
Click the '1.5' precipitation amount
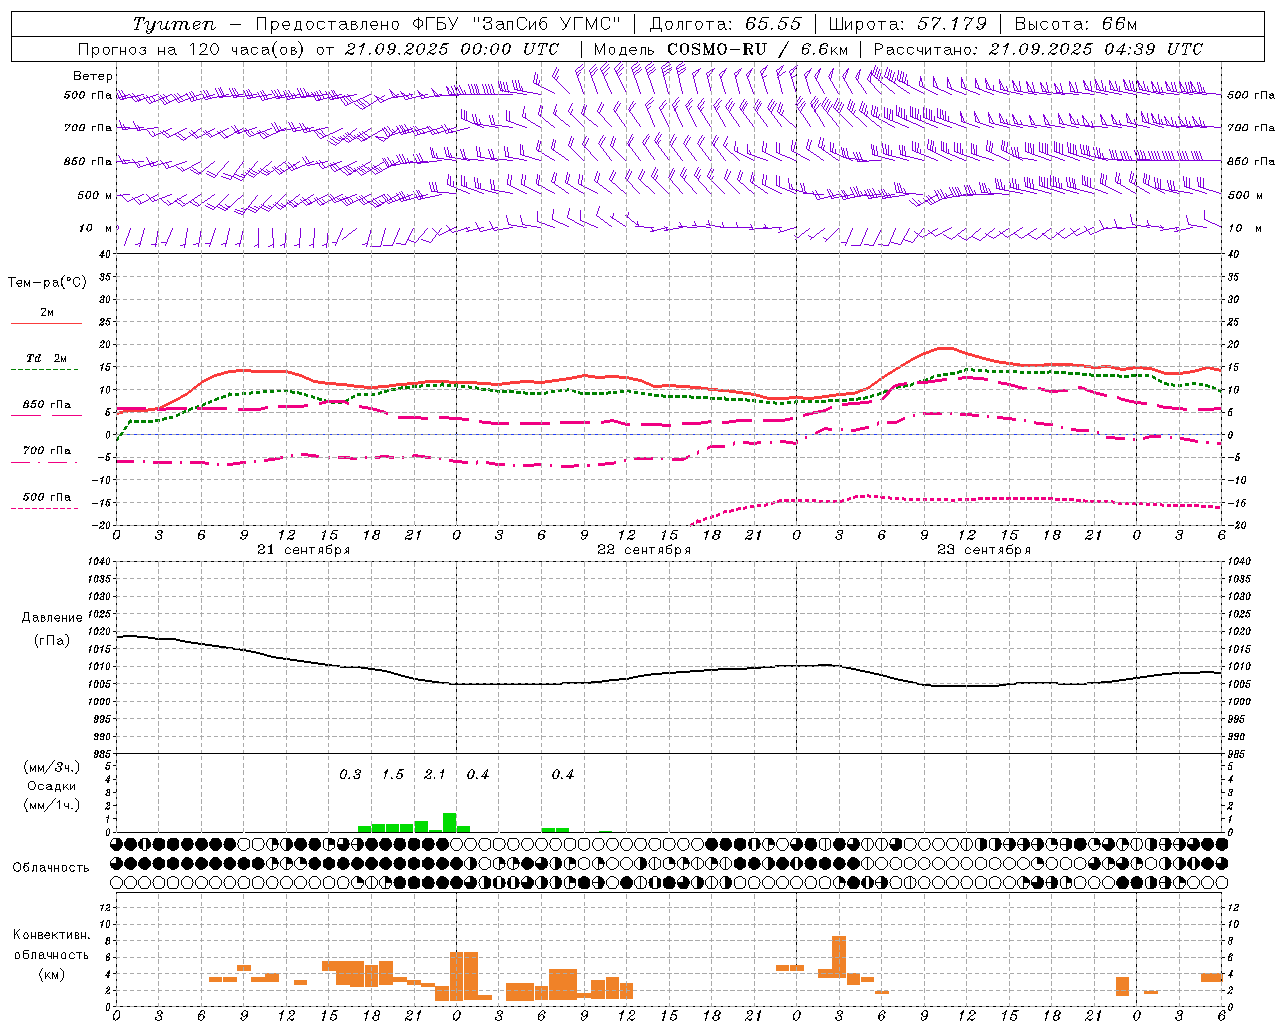pyautogui.click(x=393, y=775)
